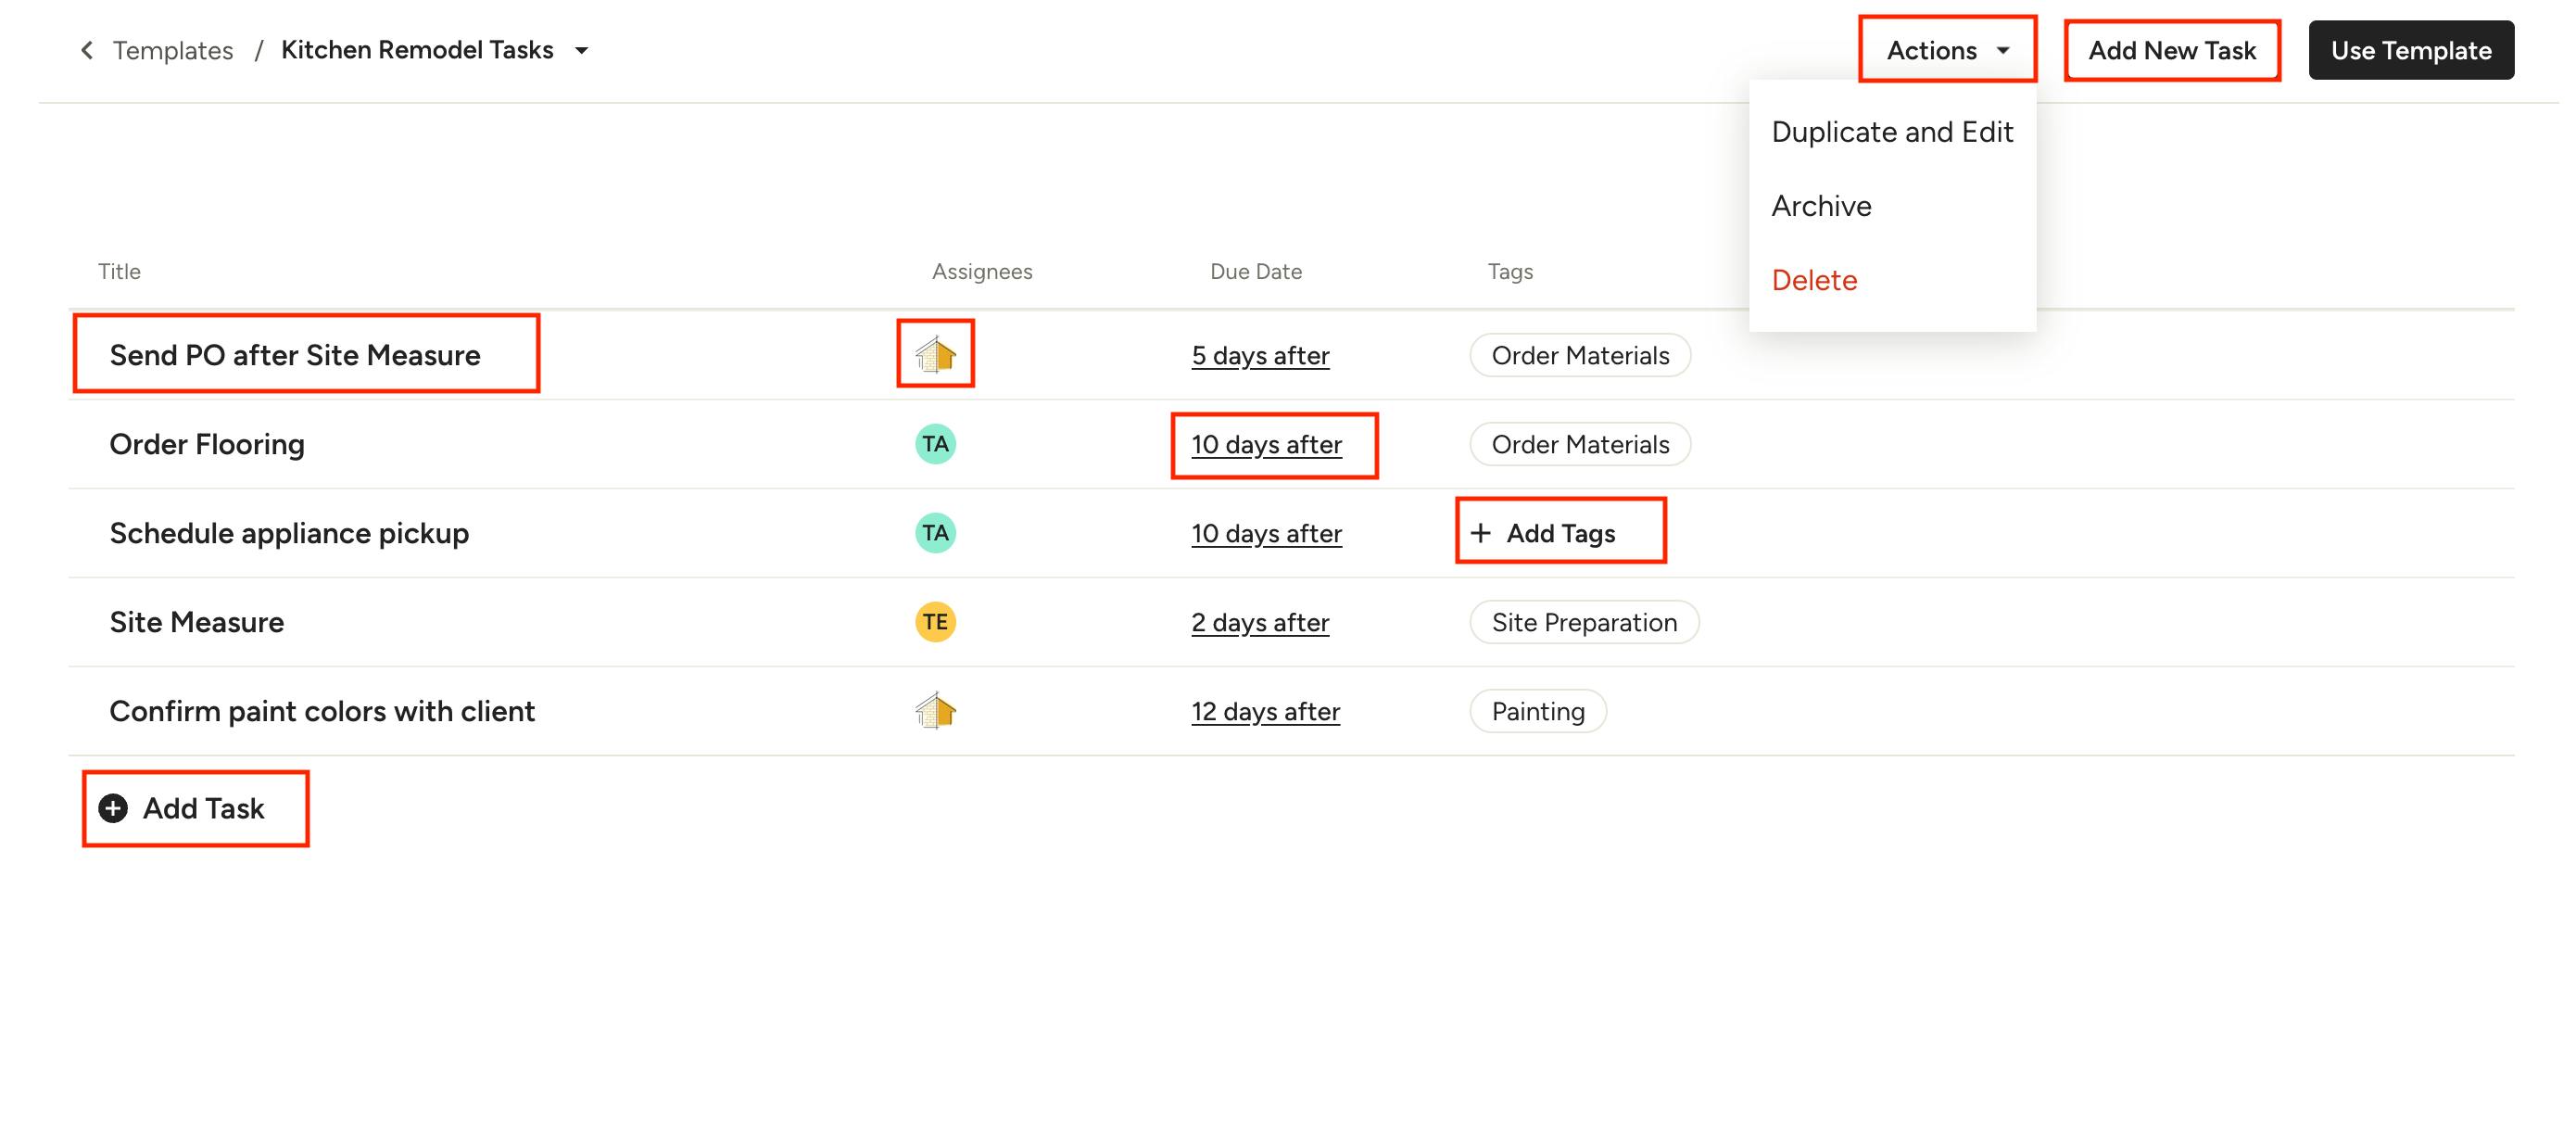The image size is (2576, 1142).
Task: Select Delete in the Actions menu
Action: 1814,280
